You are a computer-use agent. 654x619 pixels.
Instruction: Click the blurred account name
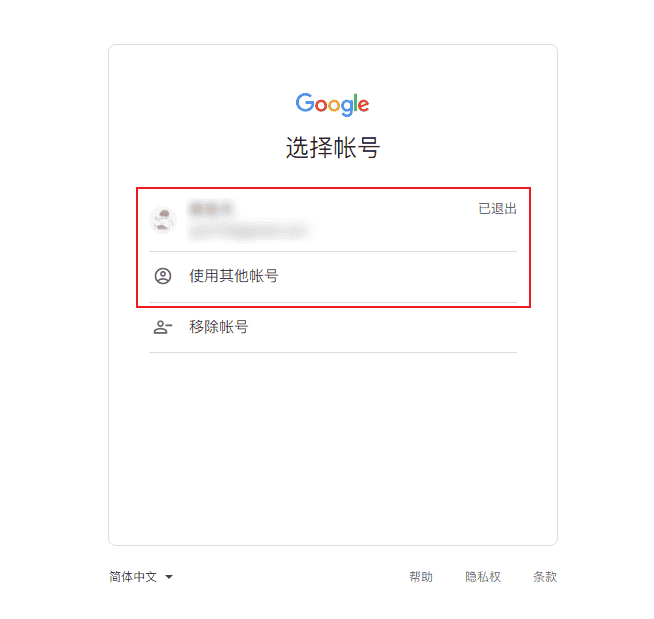click(x=211, y=209)
